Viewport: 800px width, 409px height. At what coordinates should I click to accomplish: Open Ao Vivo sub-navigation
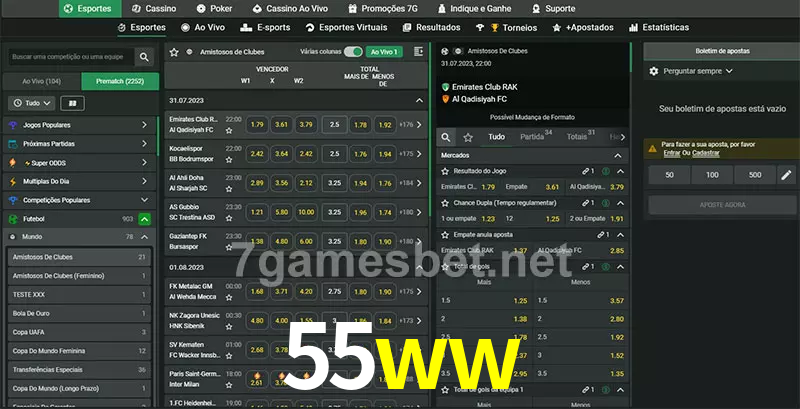203,28
